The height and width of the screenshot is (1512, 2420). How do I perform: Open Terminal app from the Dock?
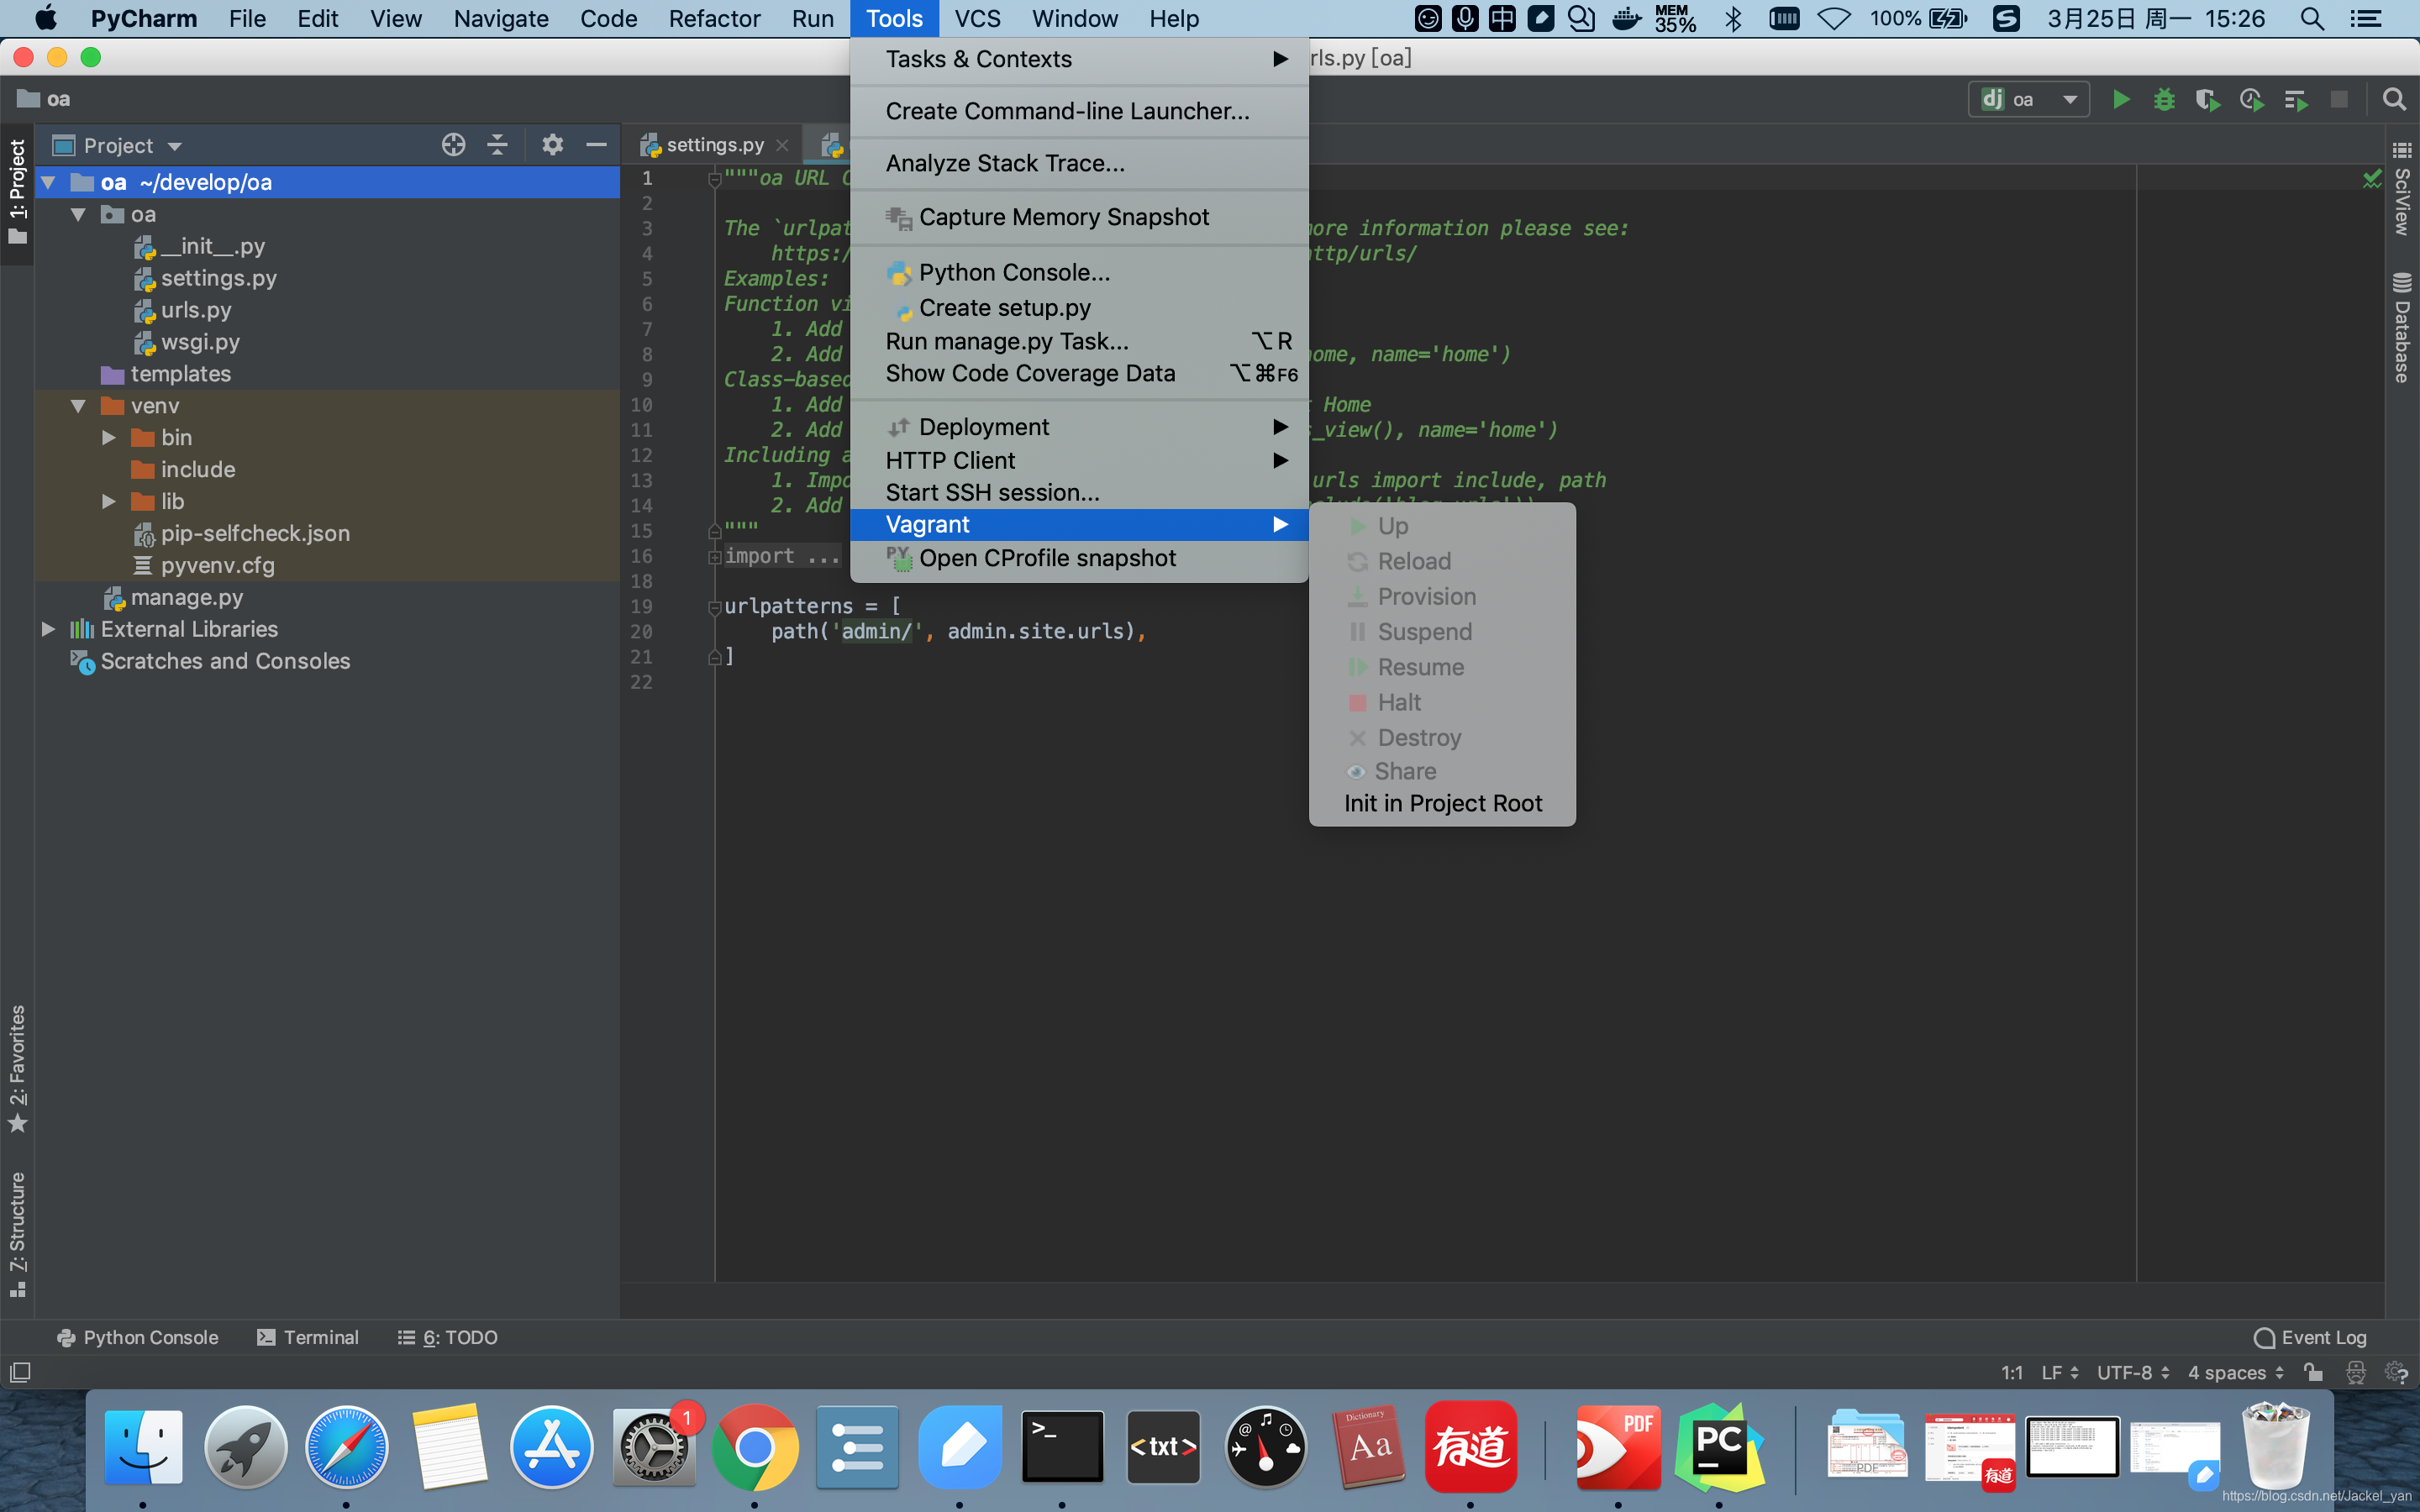click(x=1062, y=1446)
